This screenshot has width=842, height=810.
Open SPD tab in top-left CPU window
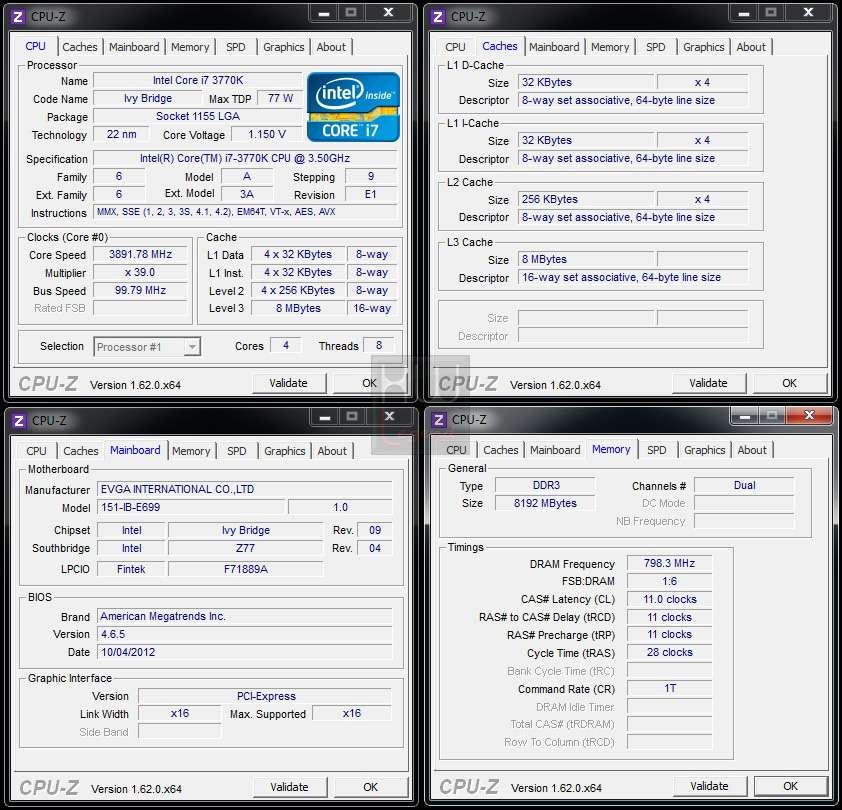[x=236, y=47]
